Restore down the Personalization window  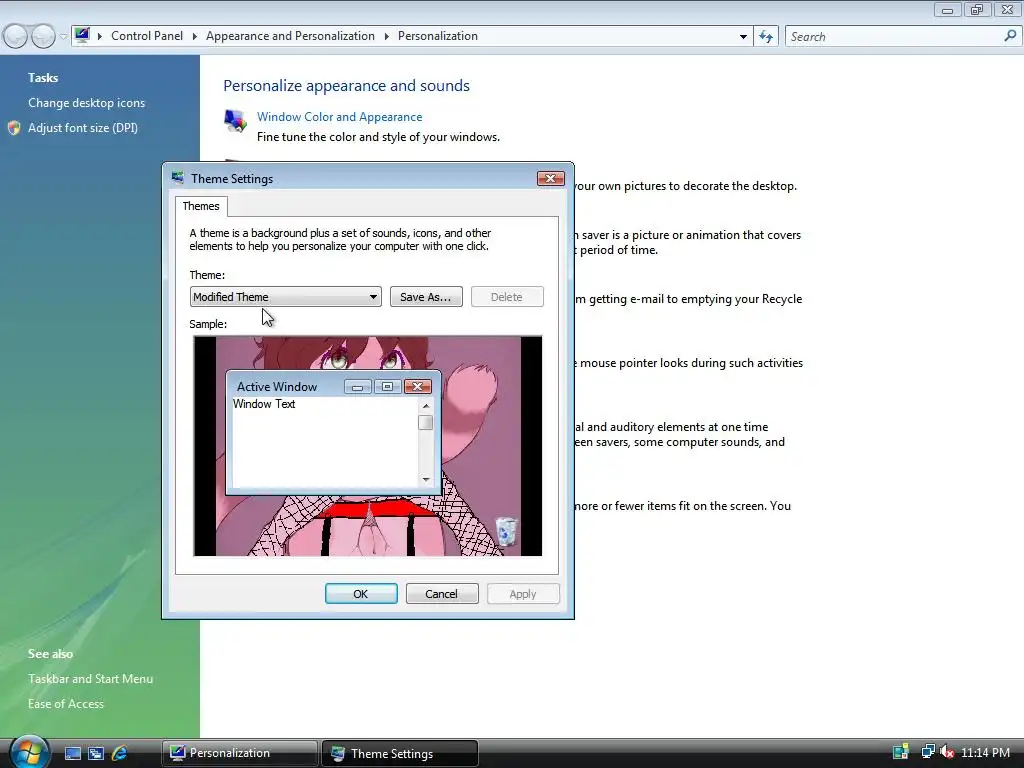[x=977, y=9]
